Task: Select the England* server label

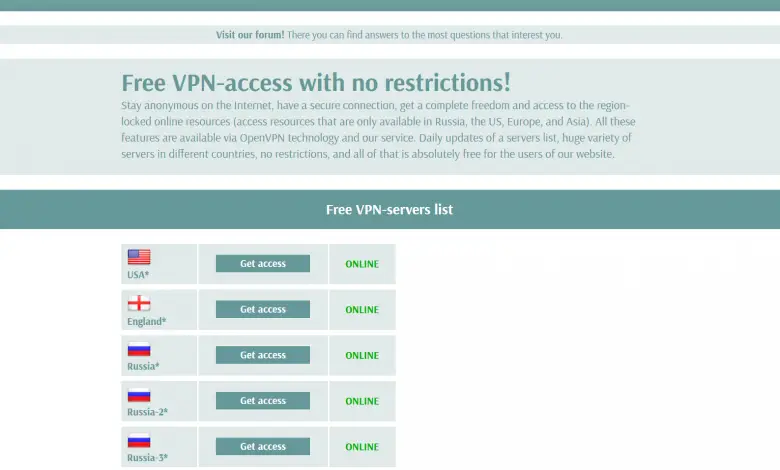Action: pos(146,321)
